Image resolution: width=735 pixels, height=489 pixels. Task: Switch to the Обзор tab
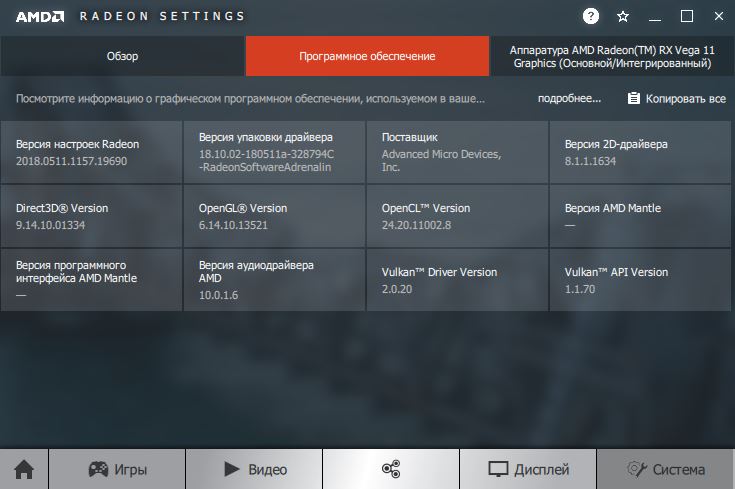click(122, 56)
